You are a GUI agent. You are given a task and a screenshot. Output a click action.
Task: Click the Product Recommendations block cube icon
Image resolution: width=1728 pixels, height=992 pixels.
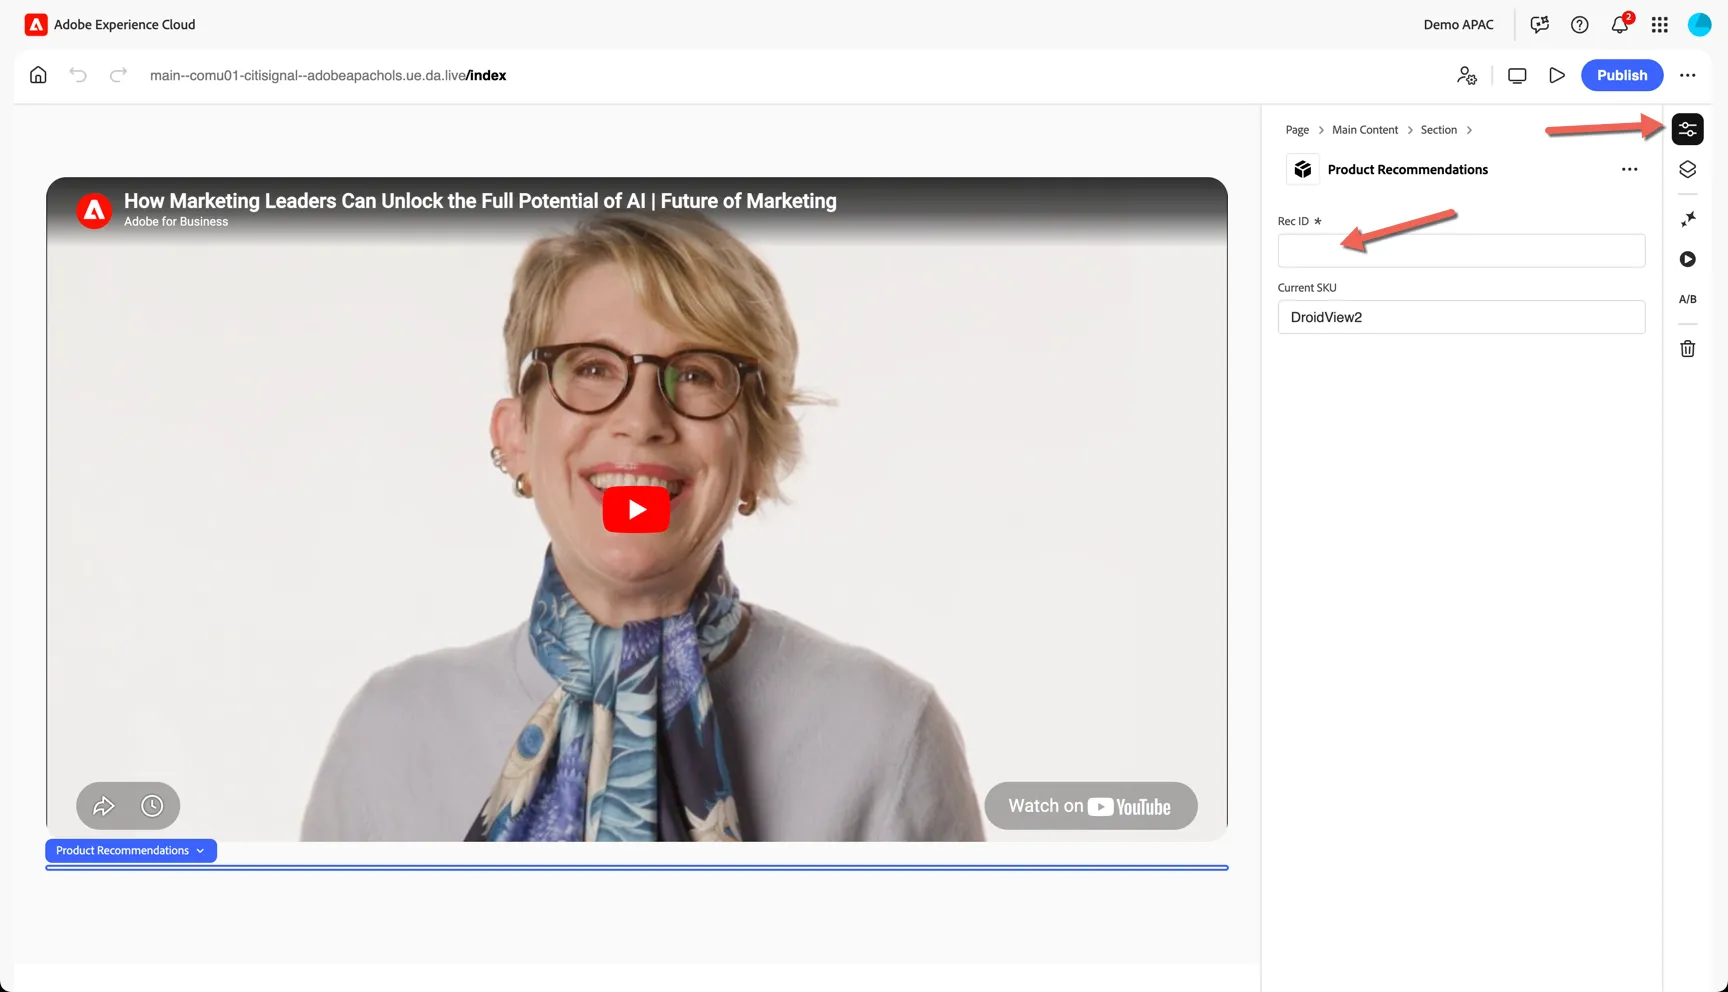[x=1303, y=169]
